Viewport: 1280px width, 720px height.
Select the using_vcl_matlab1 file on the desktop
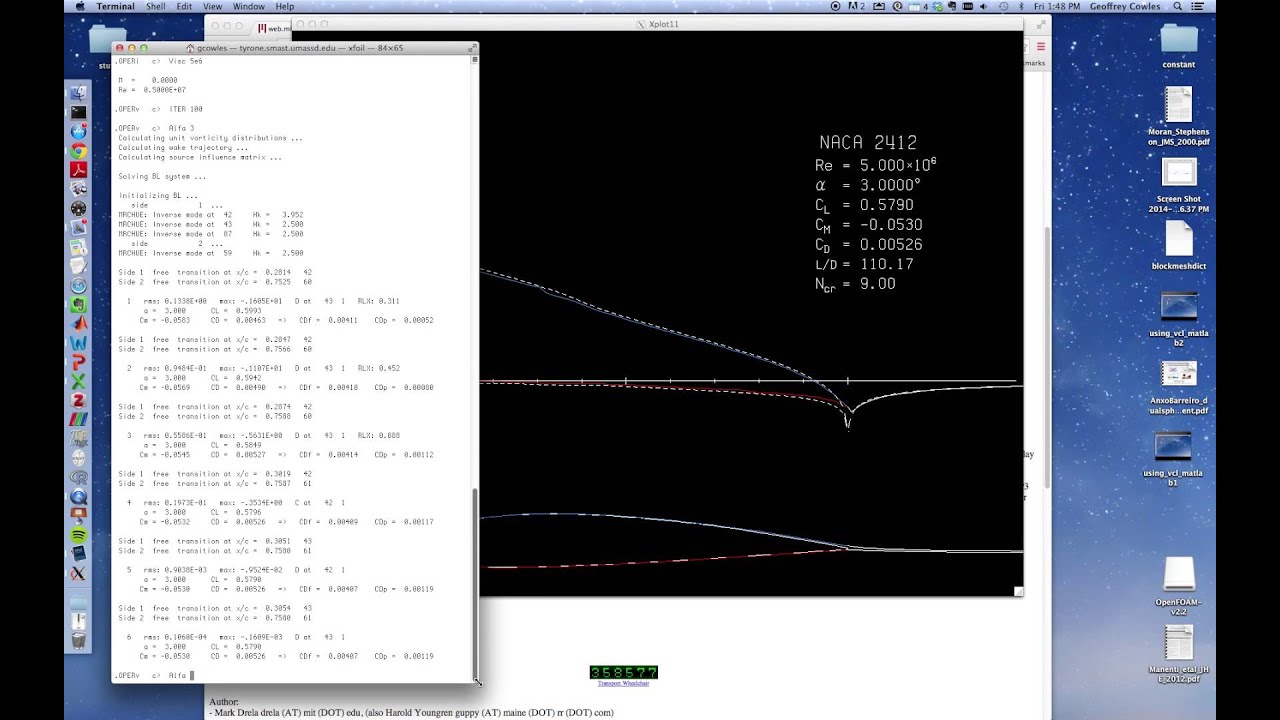tap(1172, 458)
